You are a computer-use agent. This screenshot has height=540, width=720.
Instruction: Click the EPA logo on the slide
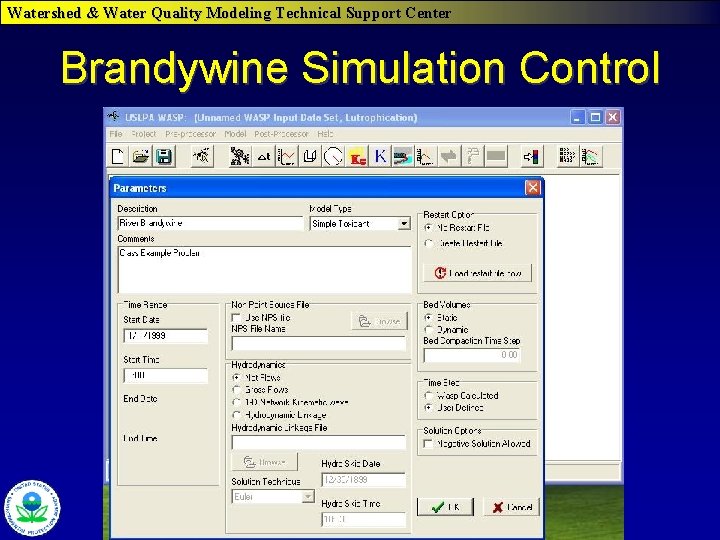pos(32,508)
